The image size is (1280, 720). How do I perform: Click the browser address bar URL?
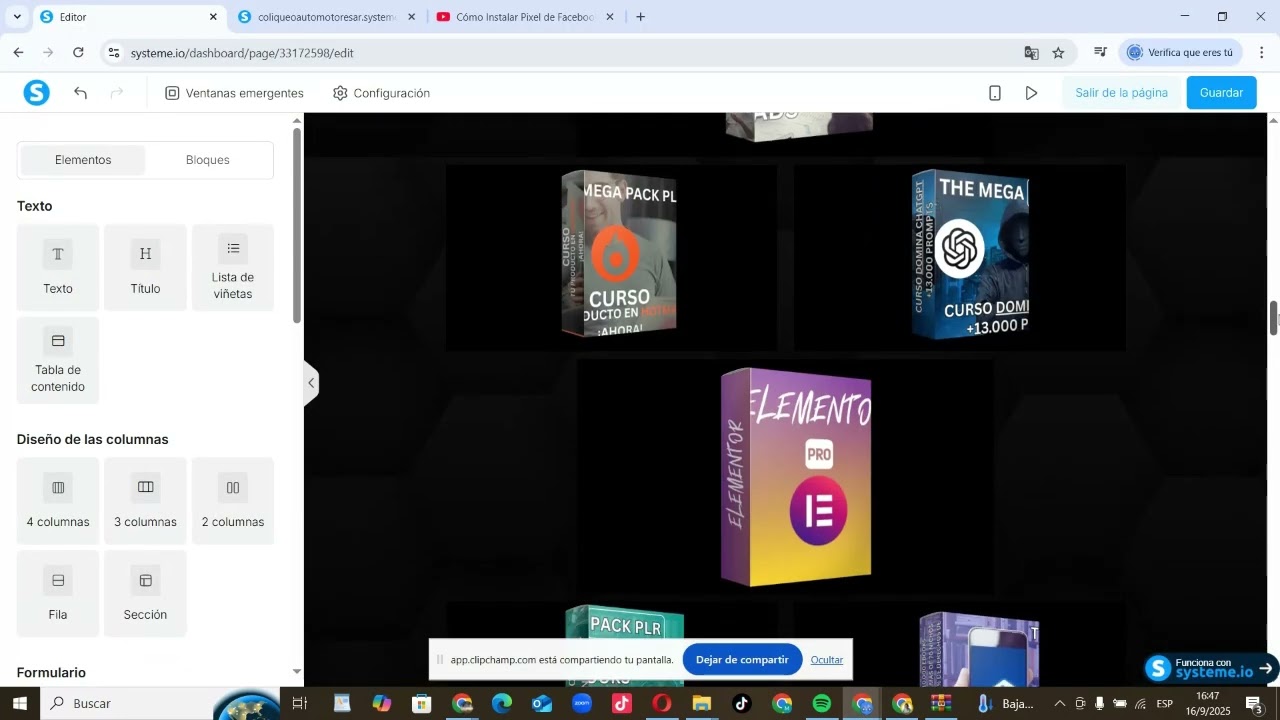tap(242, 53)
